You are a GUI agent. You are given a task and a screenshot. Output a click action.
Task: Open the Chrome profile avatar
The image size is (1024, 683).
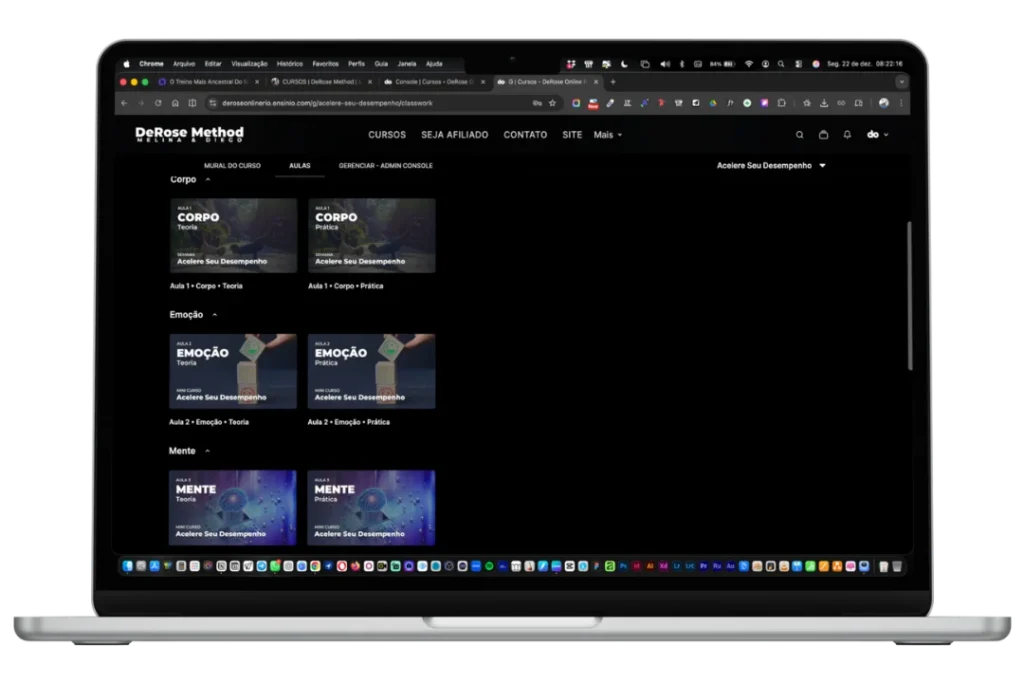coord(884,103)
